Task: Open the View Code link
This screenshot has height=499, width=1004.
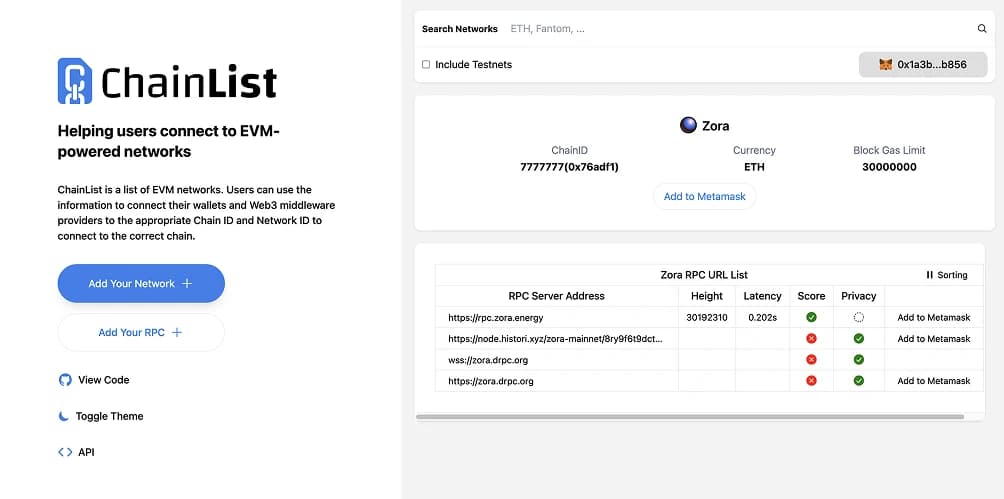Action: [x=93, y=380]
